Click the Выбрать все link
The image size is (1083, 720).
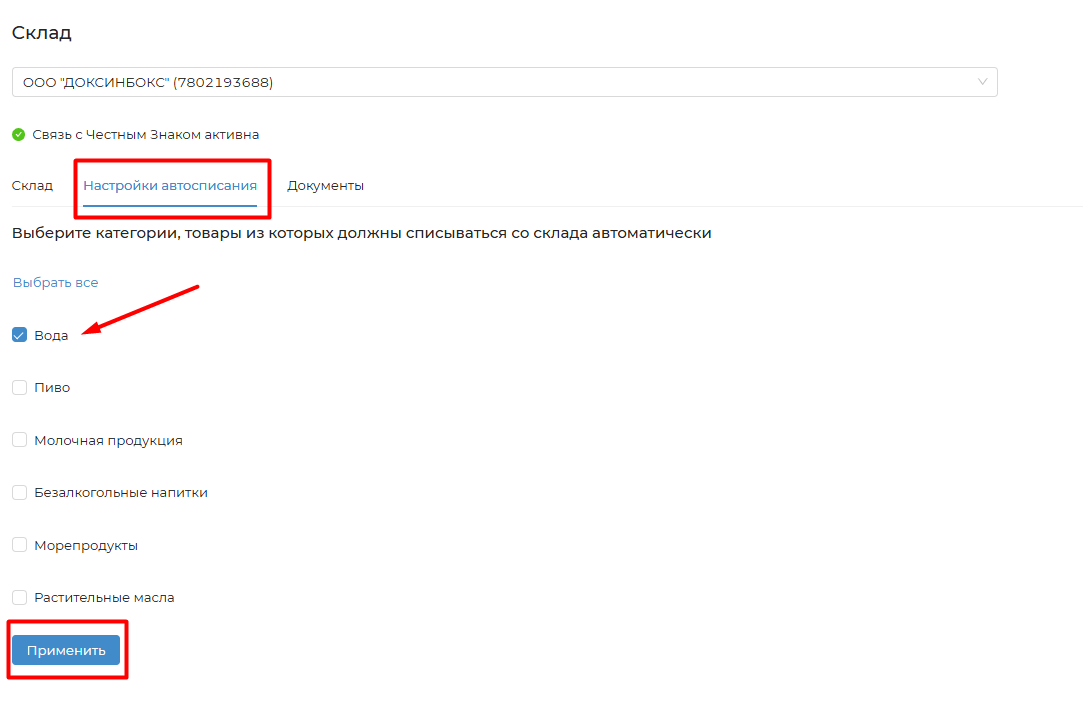(55, 283)
